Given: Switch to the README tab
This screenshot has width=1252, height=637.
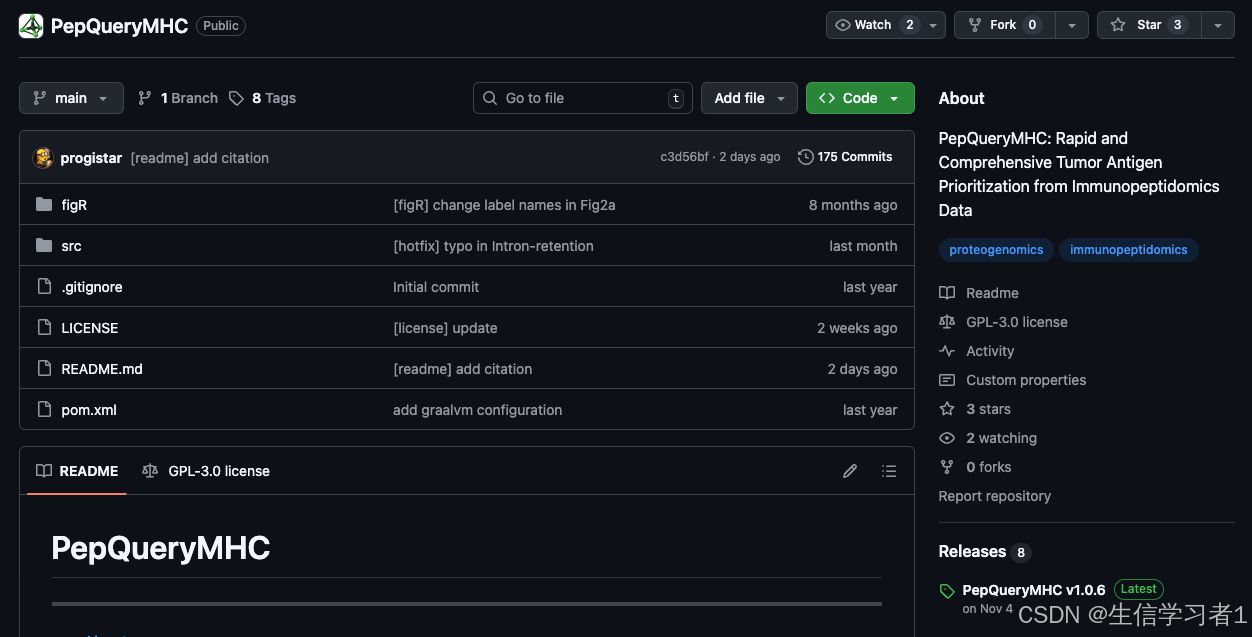Looking at the screenshot, I should (x=77, y=471).
